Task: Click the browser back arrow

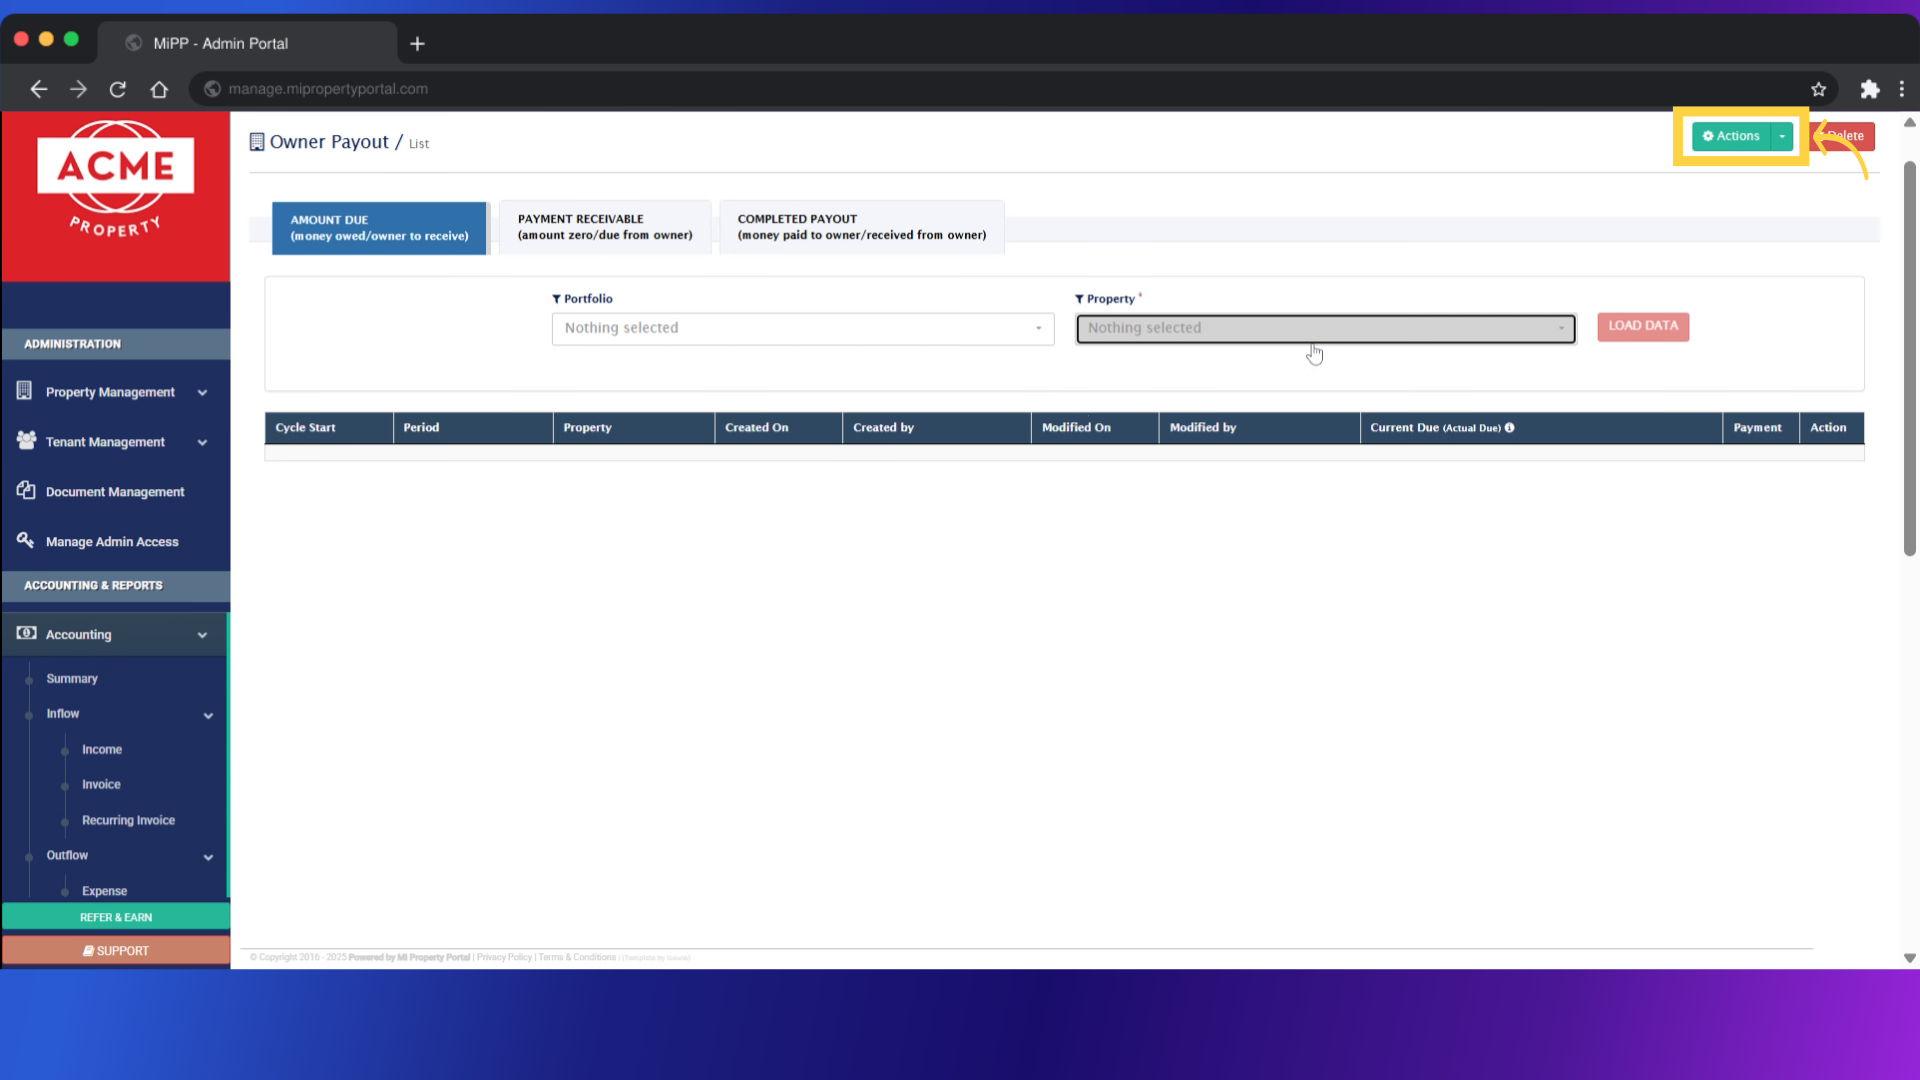Action: pos(39,89)
